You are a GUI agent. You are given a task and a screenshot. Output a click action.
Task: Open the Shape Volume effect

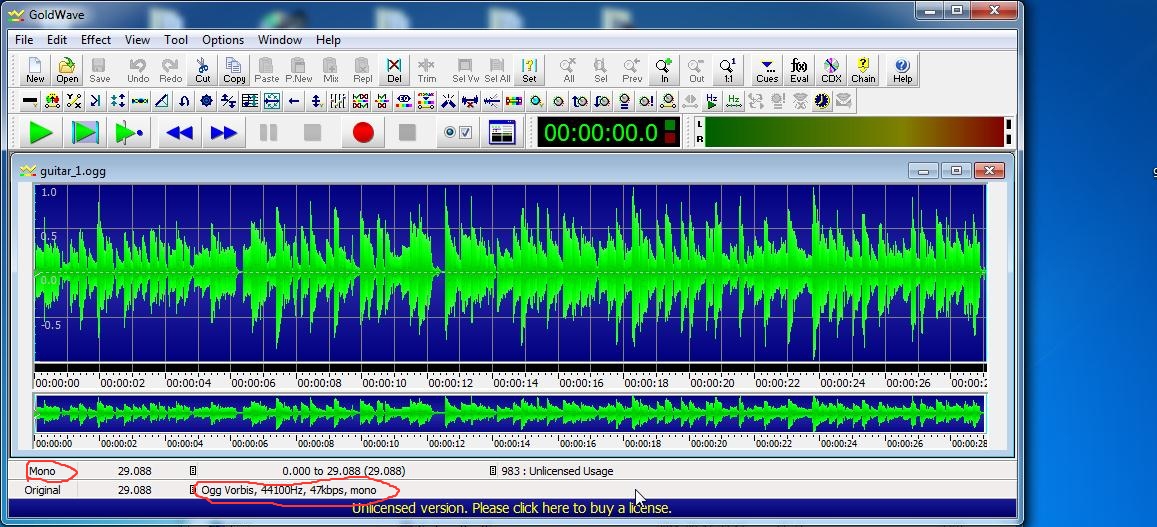[x=668, y=101]
